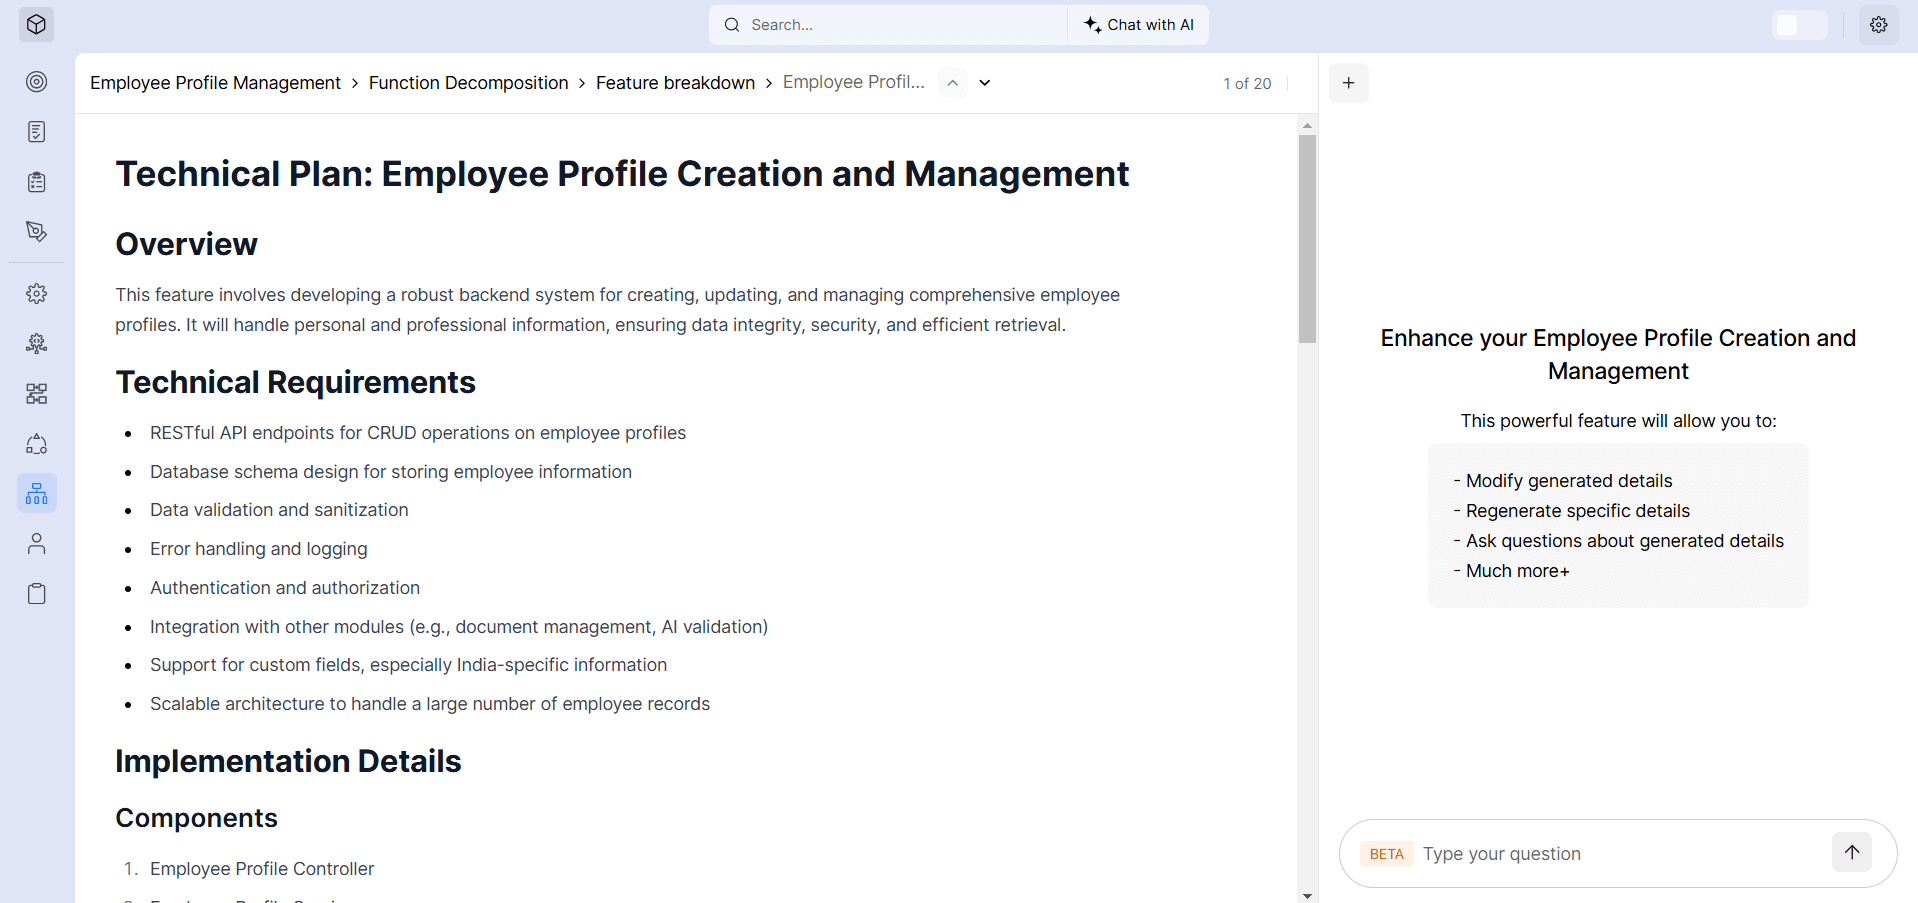Select the pen nib design icon
The height and width of the screenshot is (903, 1918).
[37, 232]
